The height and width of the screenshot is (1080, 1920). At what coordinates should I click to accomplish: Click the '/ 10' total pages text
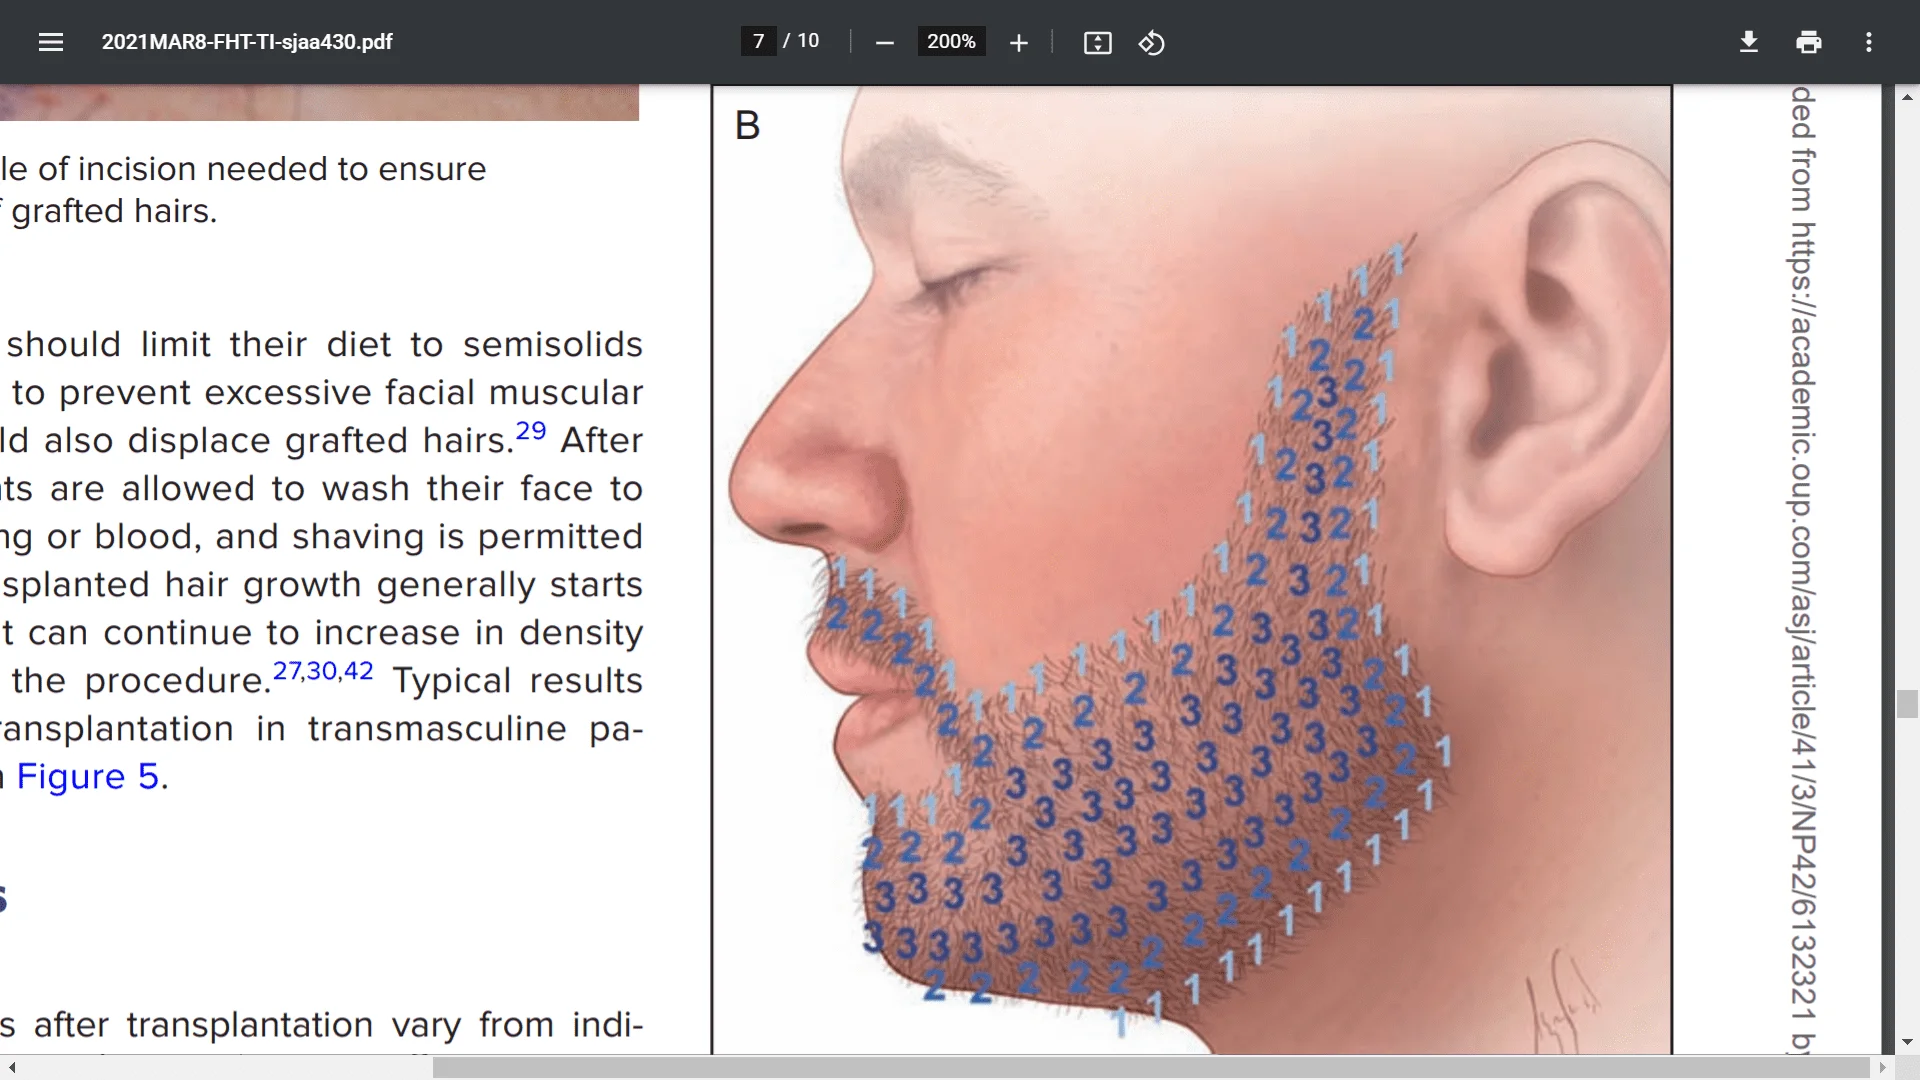click(801, 41)
